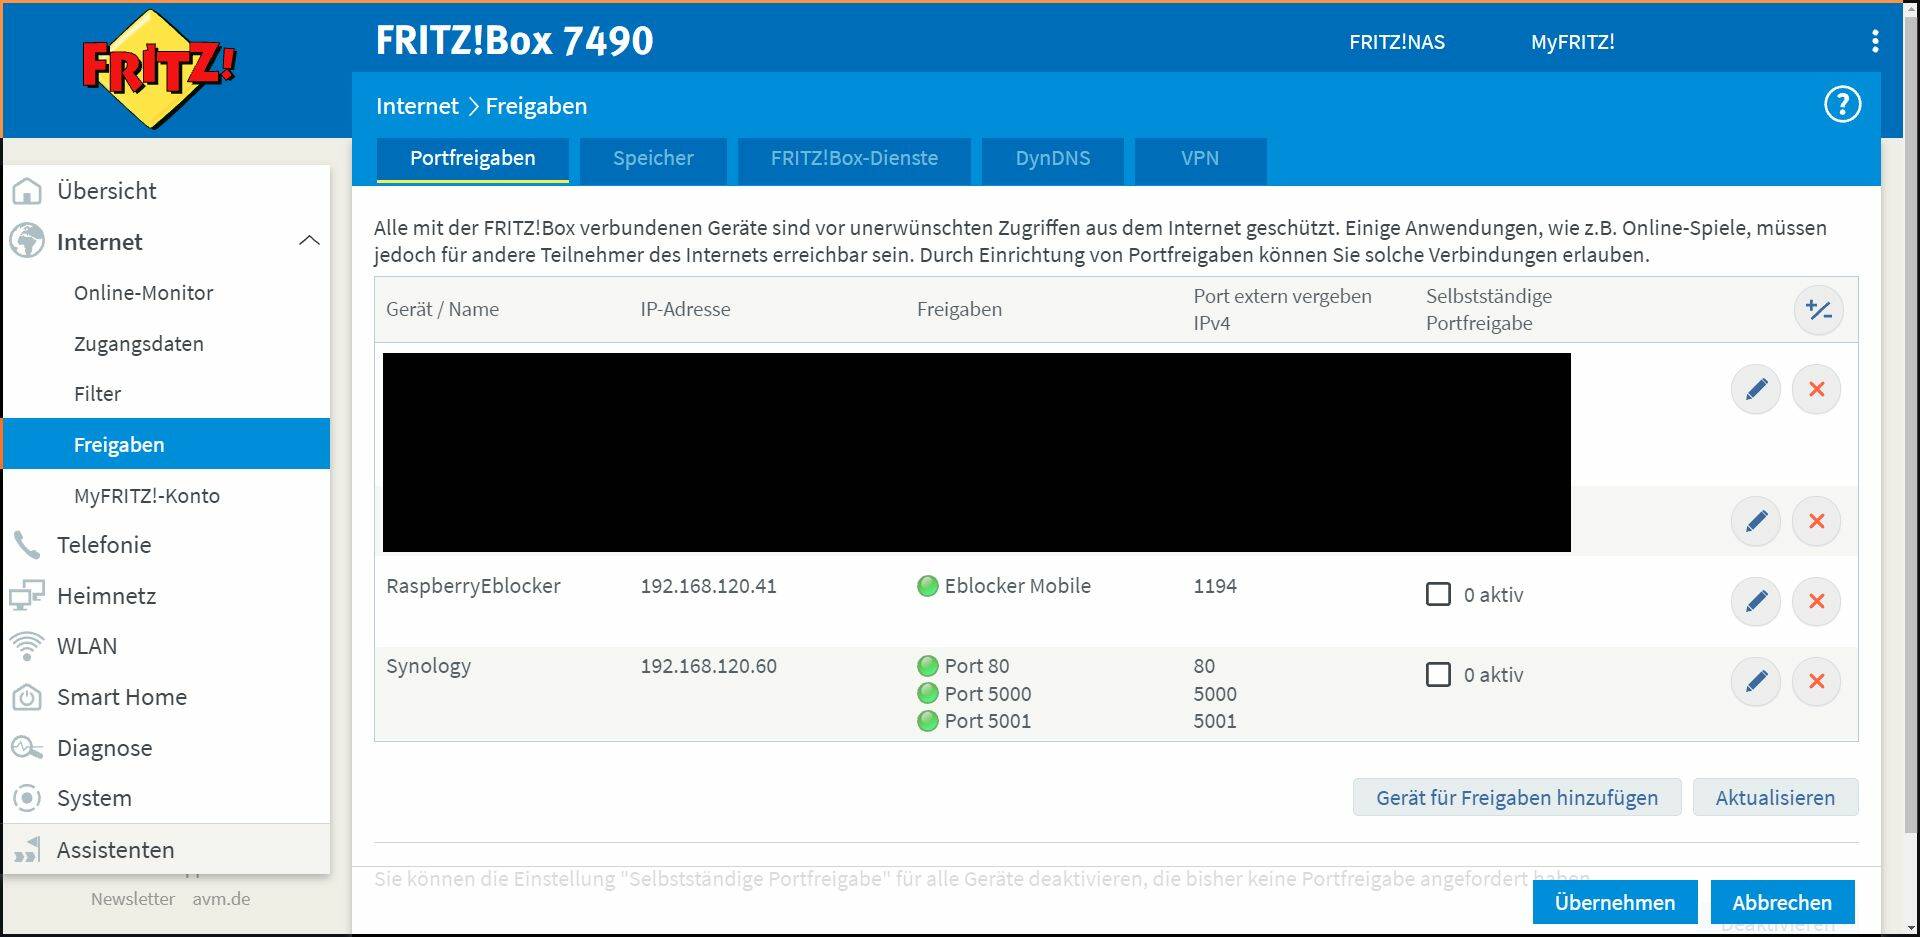1920x937 pixels.
Task: Open the three-dot options menu
Action: 1875,41
